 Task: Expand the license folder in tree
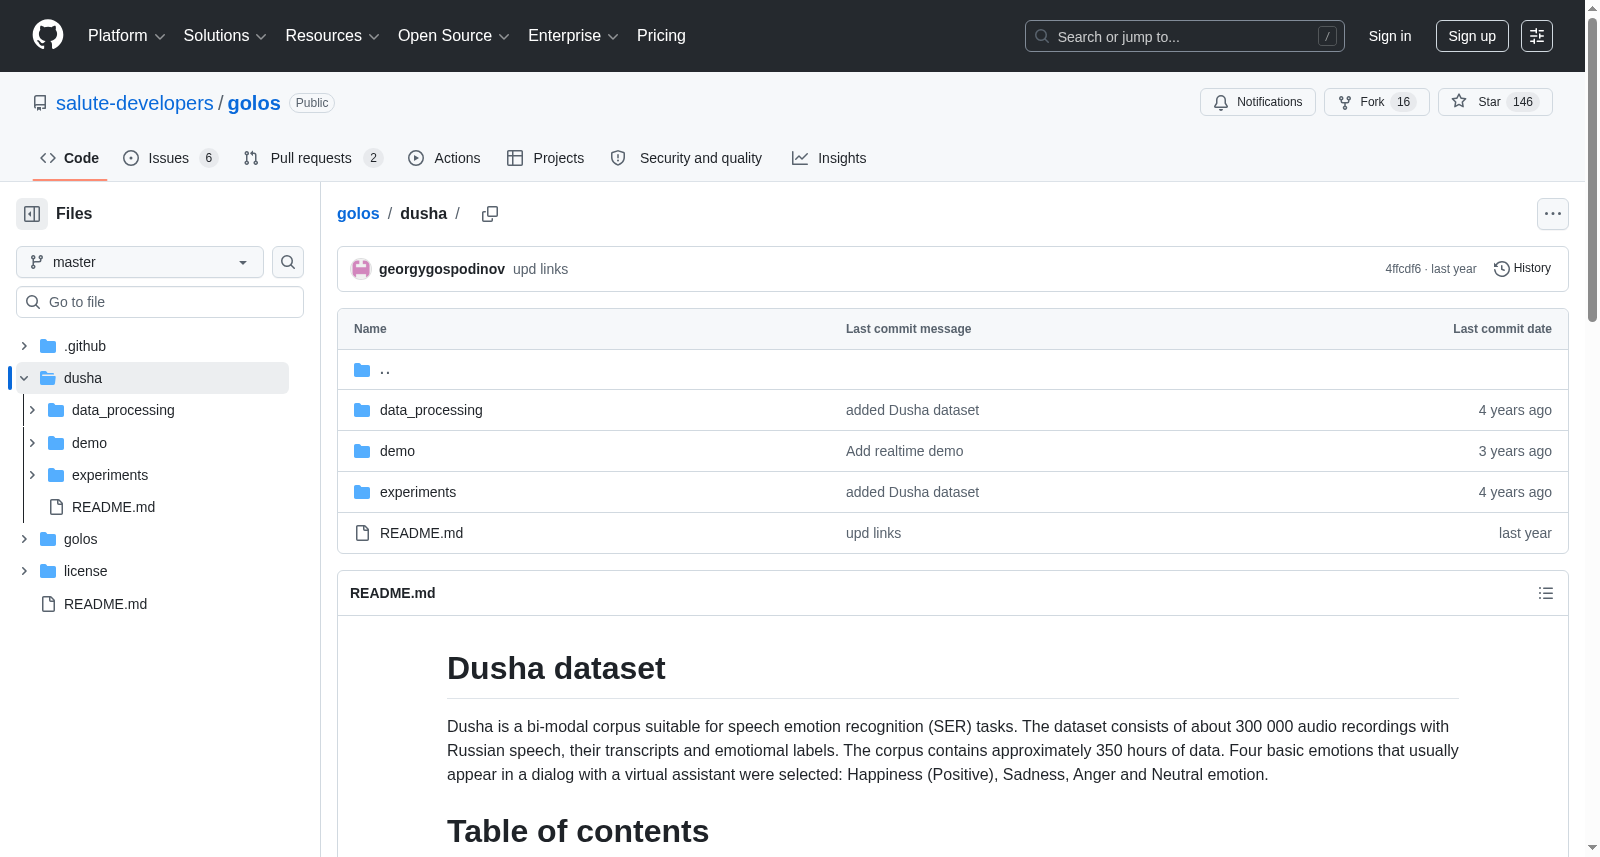tap(24, 571)
